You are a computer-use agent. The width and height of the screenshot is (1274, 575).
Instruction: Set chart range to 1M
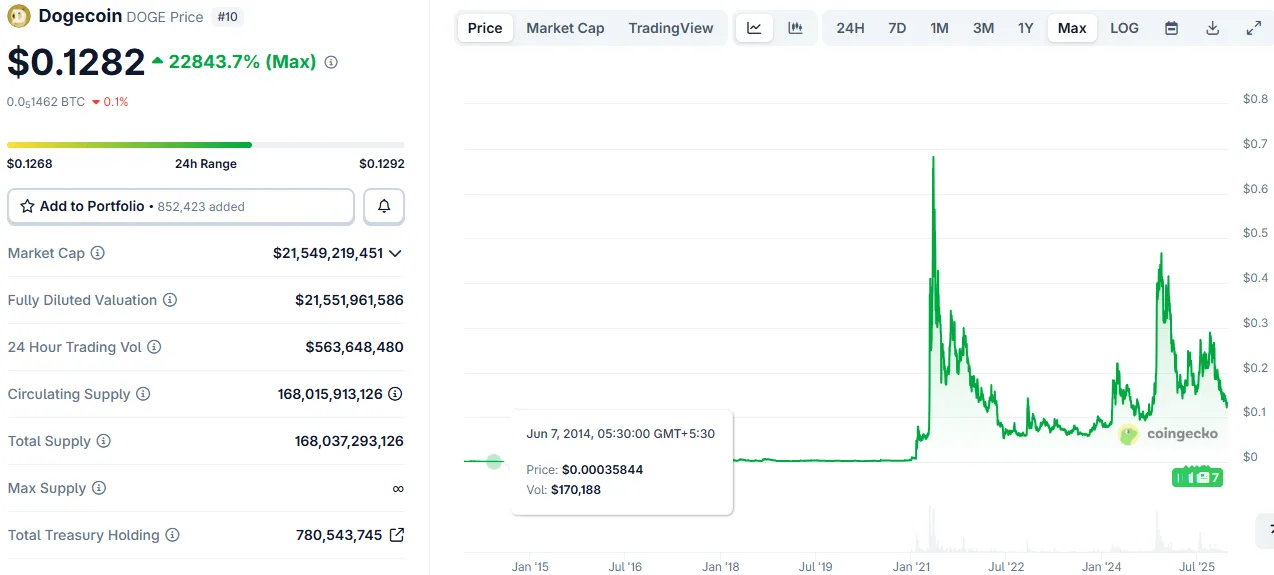(x=939, y=28)
